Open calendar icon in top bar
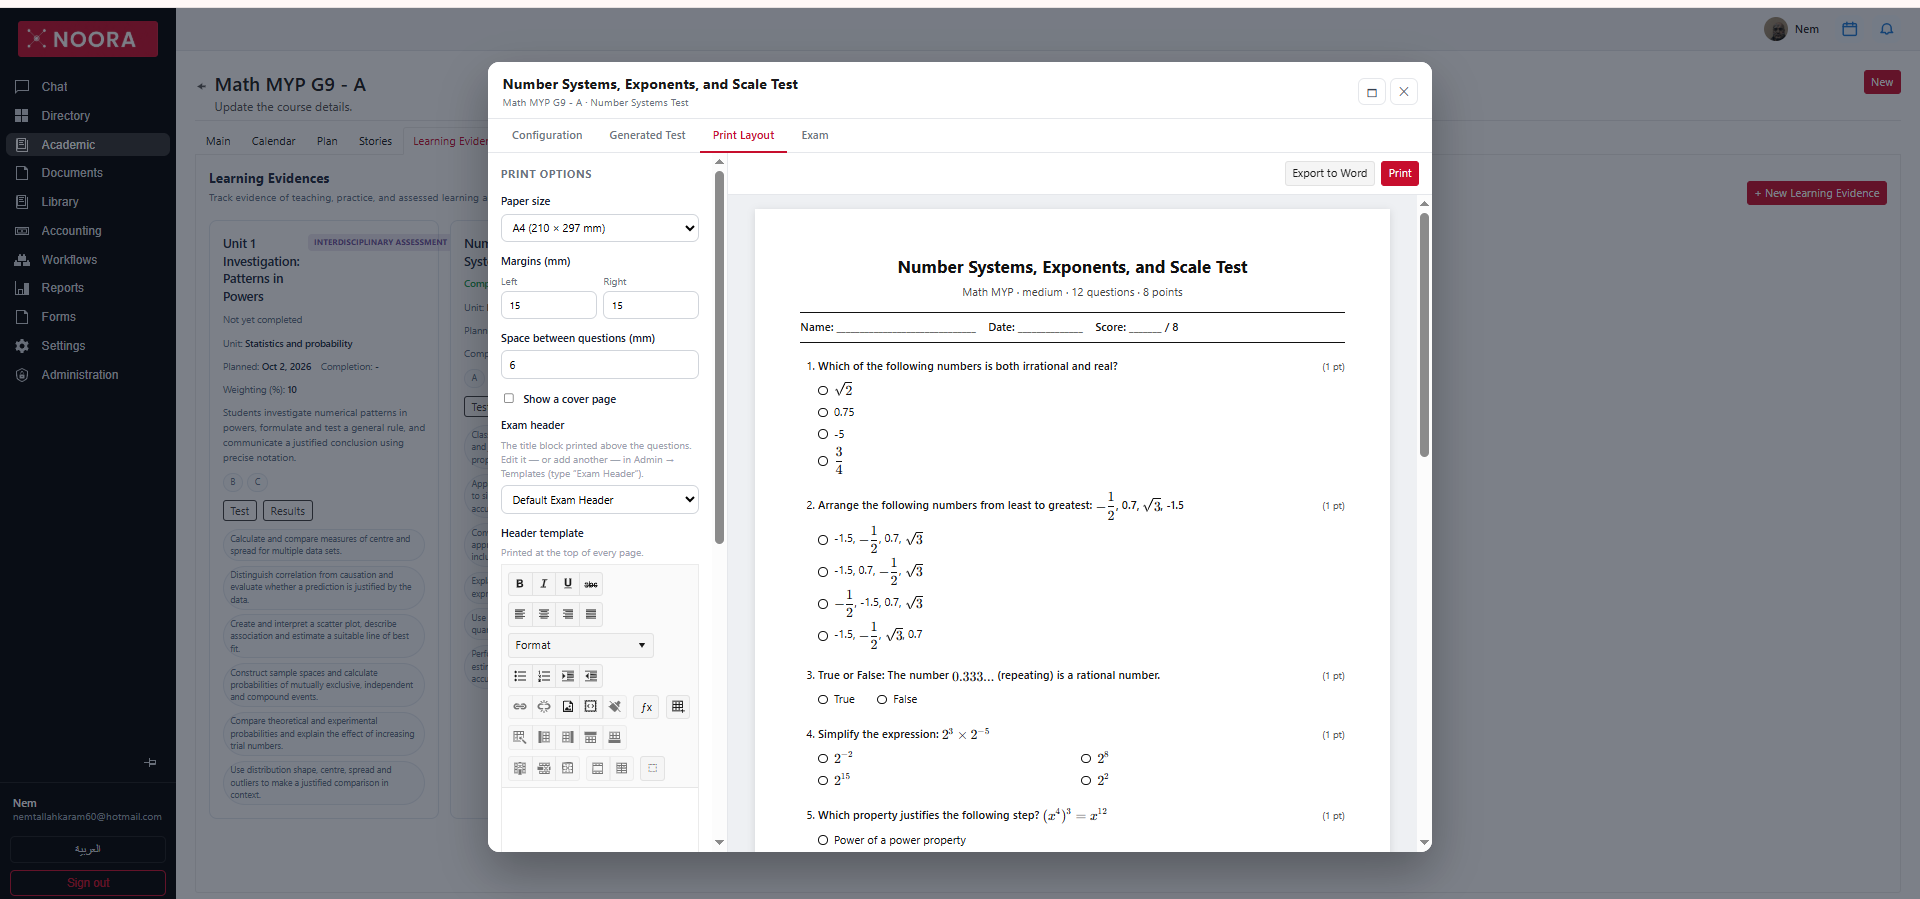1920x899 pixels. click(x=1849, y=29)
